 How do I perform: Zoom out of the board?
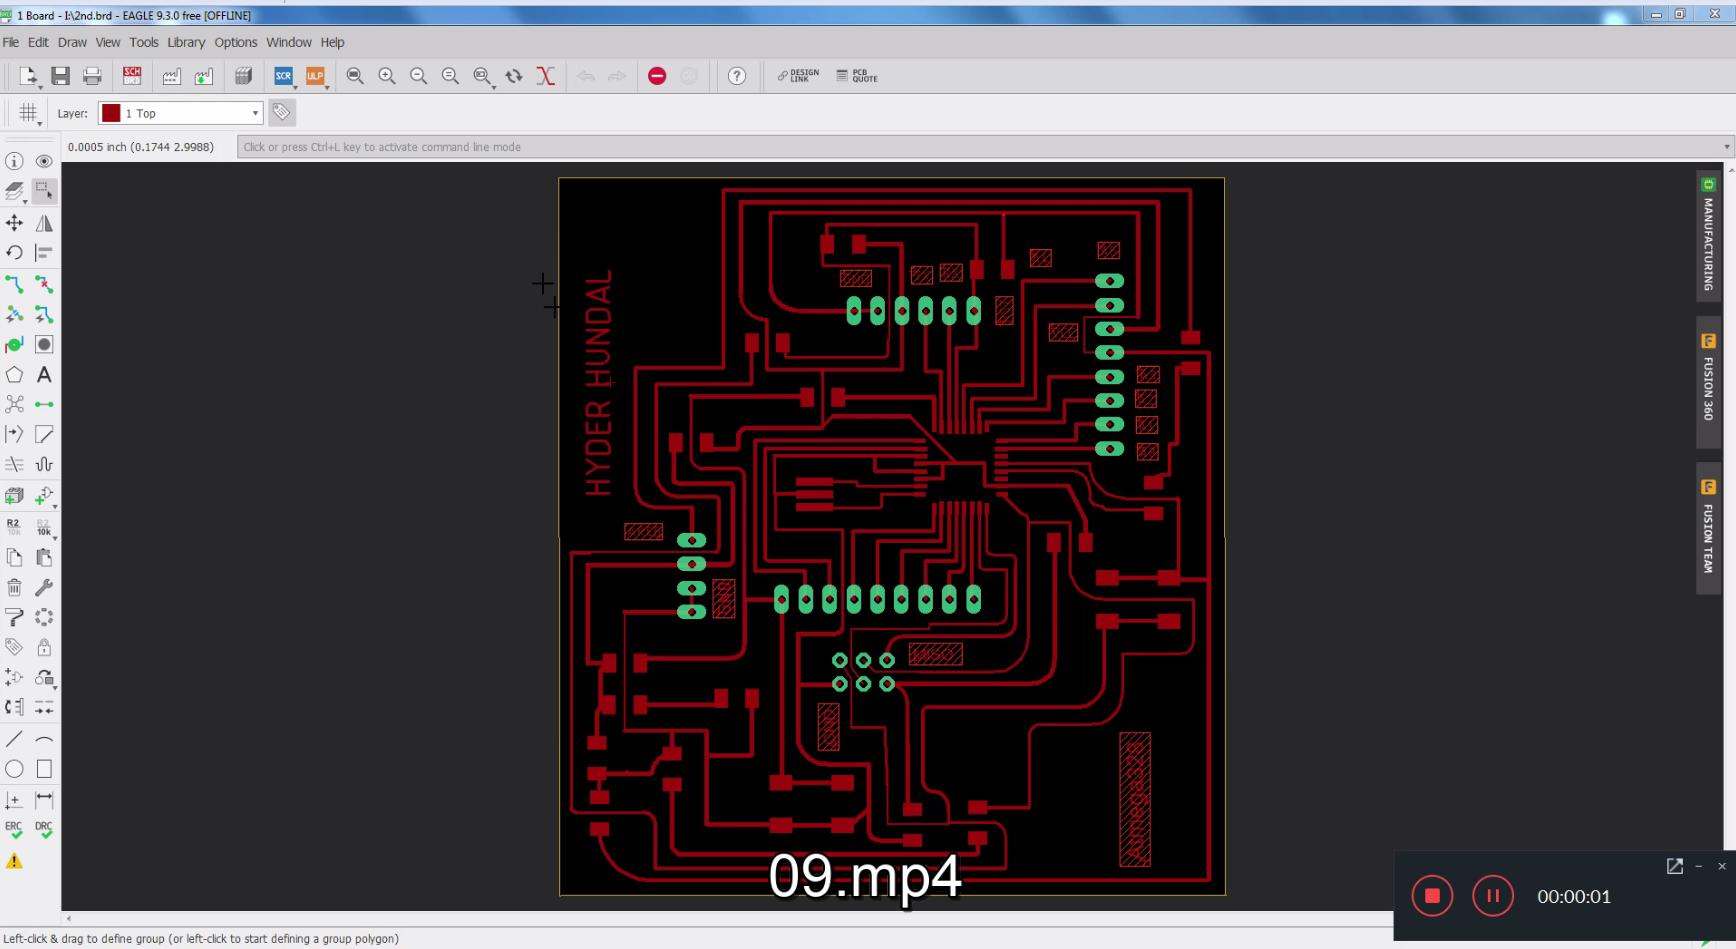pyautogui.click(x=419, y=76)
